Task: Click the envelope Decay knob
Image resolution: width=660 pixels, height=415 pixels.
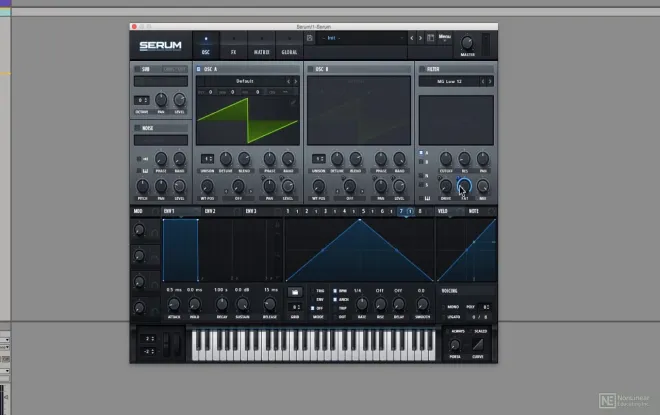Action: [x=221, y=304]
